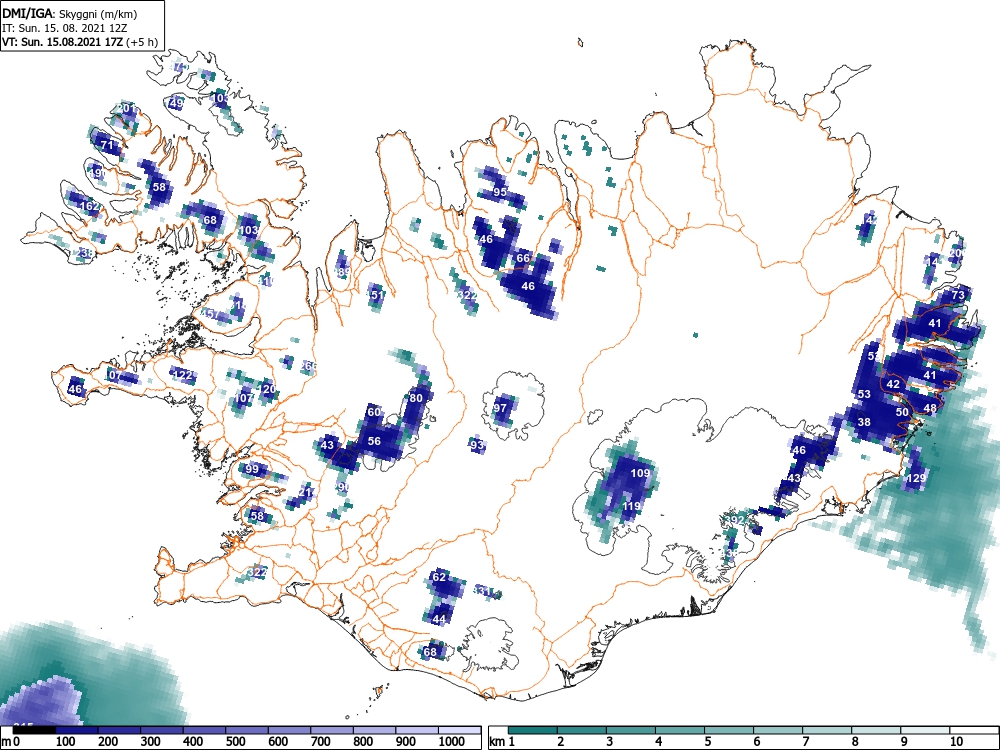Screen dimensions: 1000x750
Task: Click the 'm' unit label of the meter legend
Action: pyautogui.click(x=6, y=742)
